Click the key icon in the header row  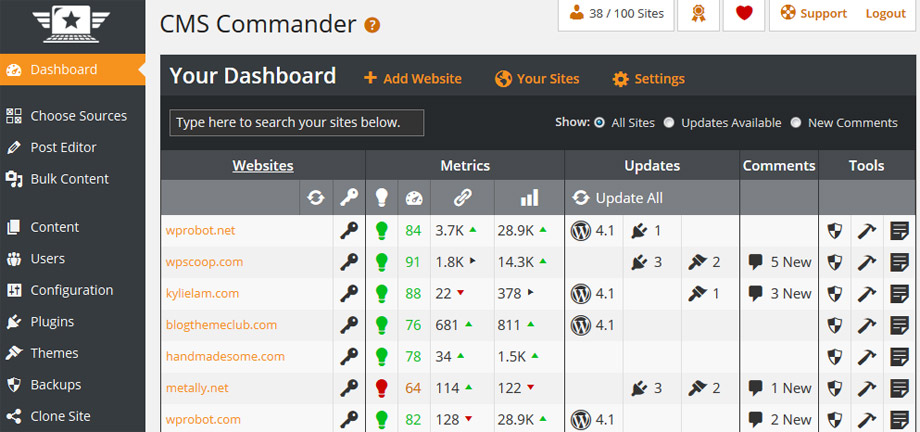pos(349,198)
